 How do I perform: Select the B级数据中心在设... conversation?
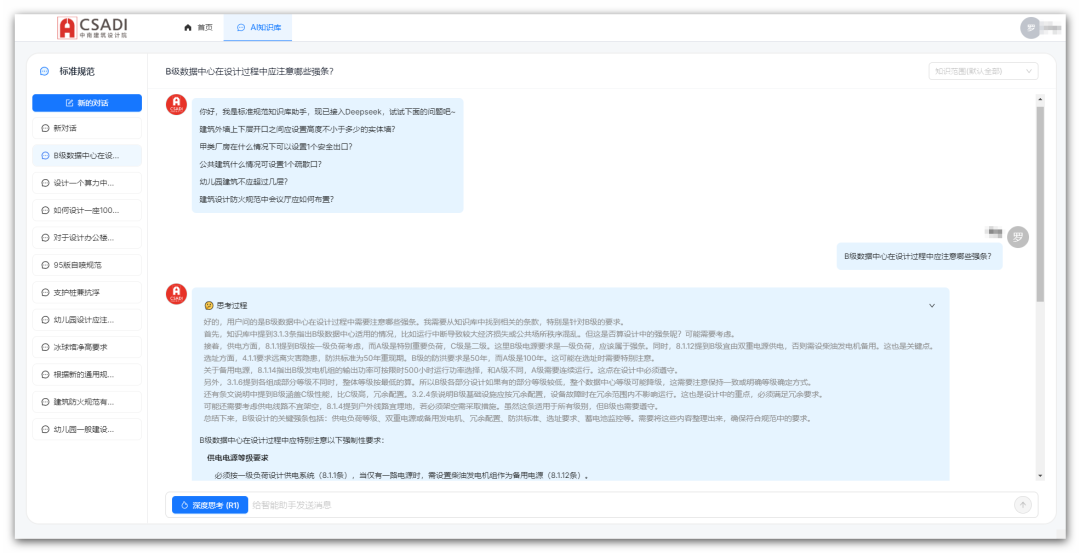click(x=87, y=156)
